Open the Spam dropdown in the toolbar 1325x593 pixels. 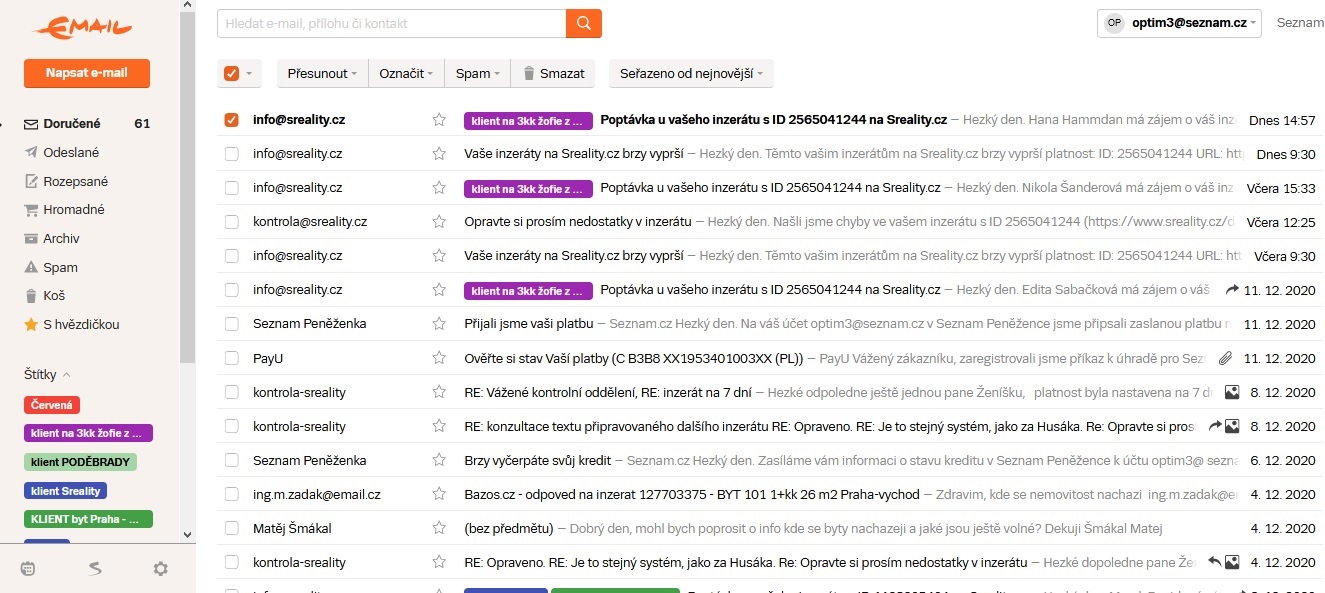[x=478, y=73]
